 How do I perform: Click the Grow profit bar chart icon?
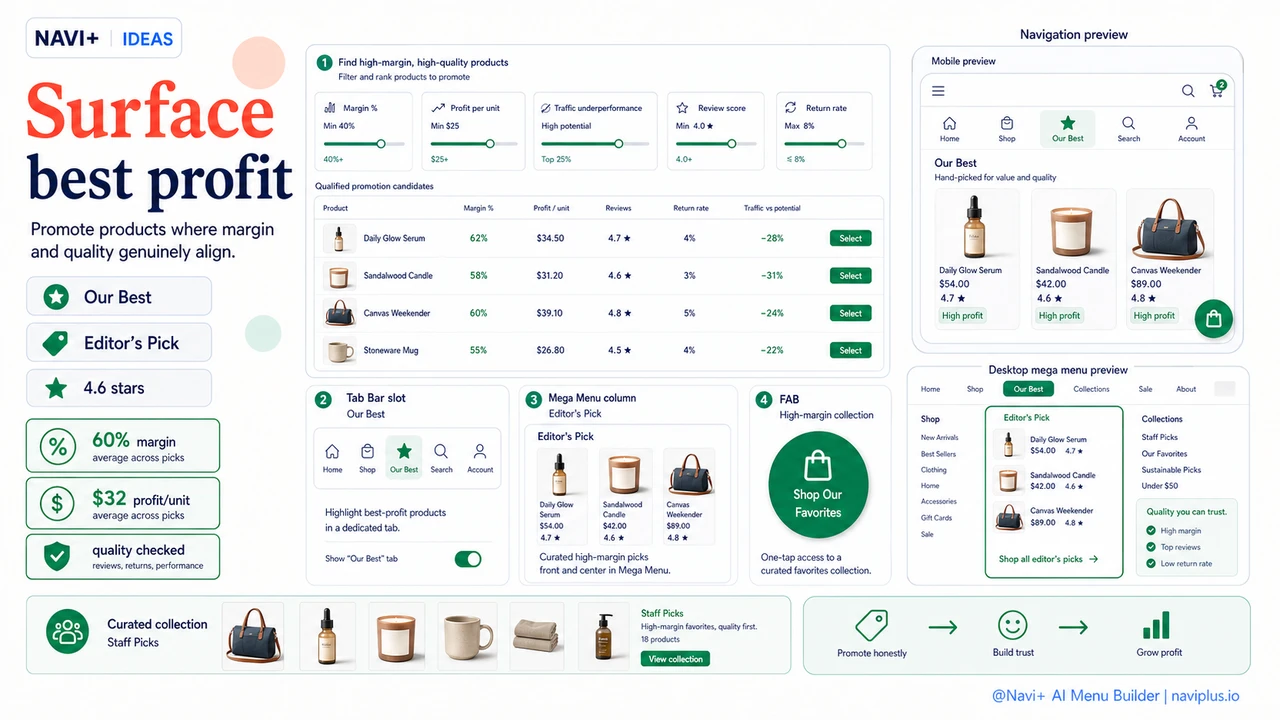click(x=1156, y=627)
